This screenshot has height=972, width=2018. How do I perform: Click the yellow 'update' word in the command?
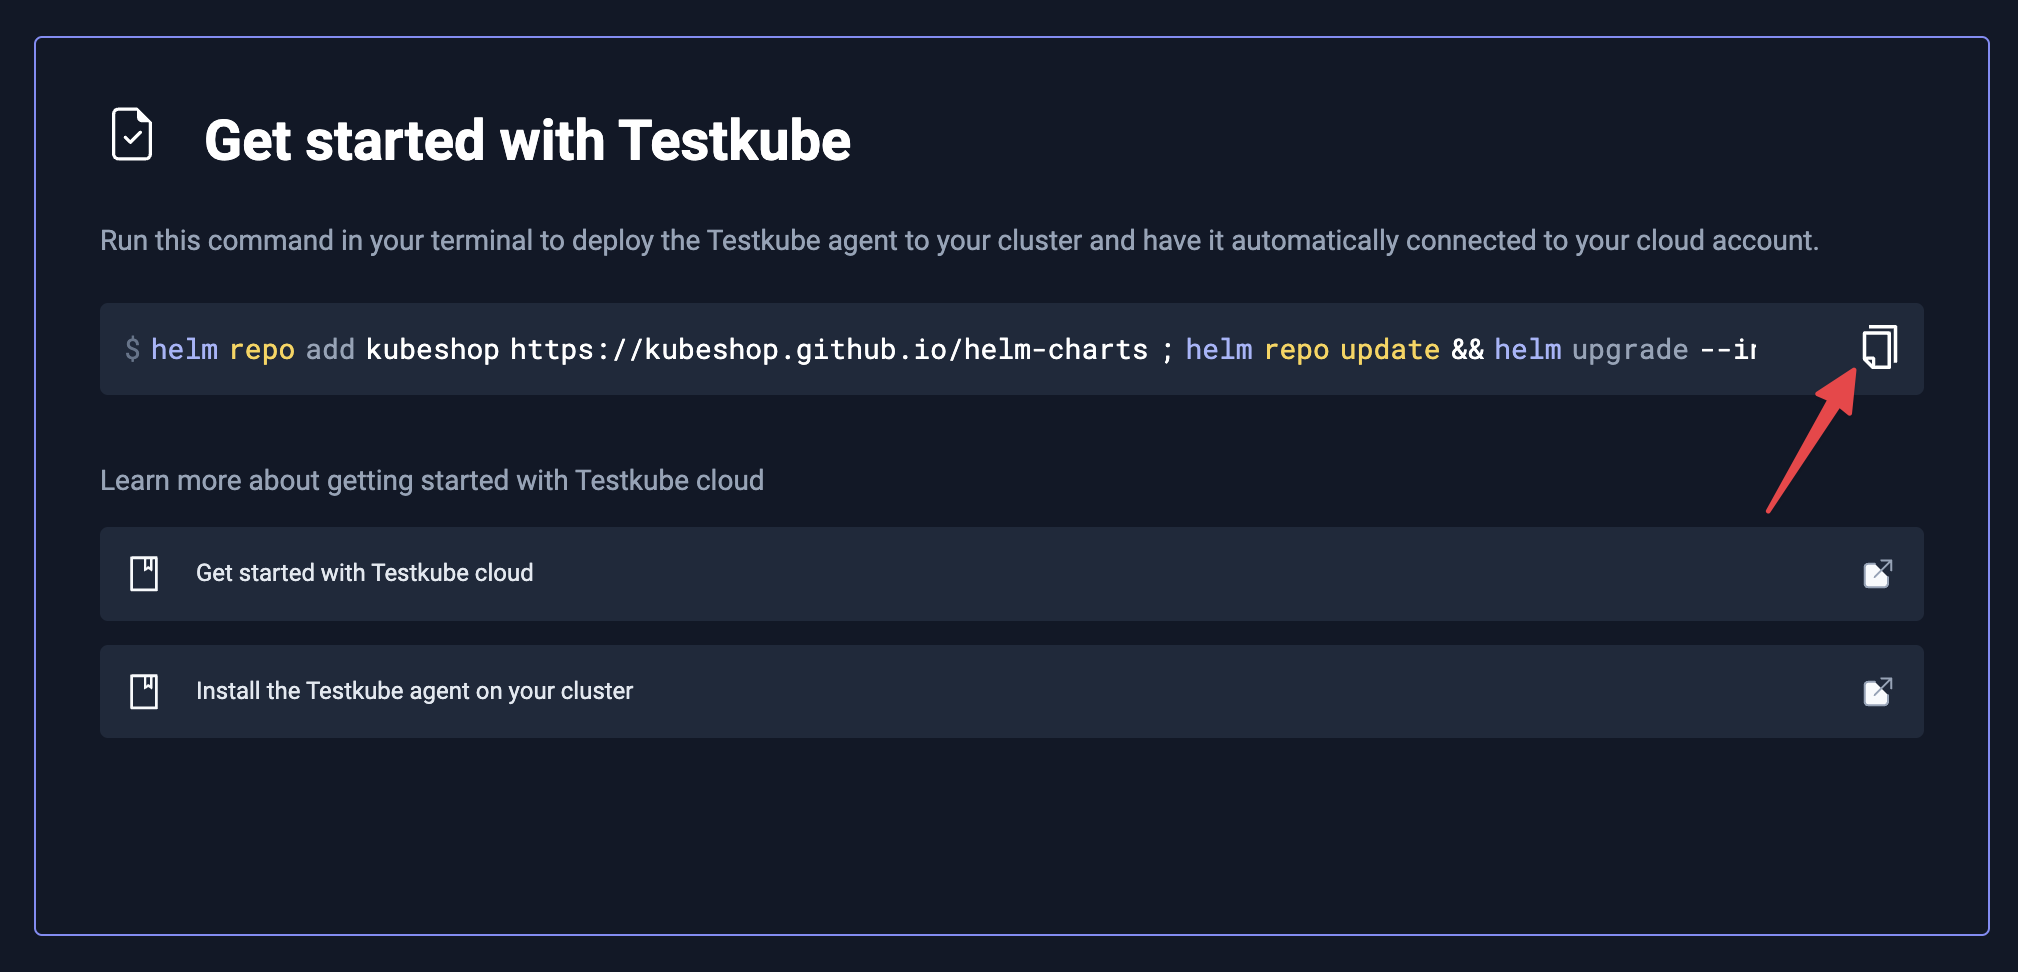pyautogui.click(x=1390, y=350)
